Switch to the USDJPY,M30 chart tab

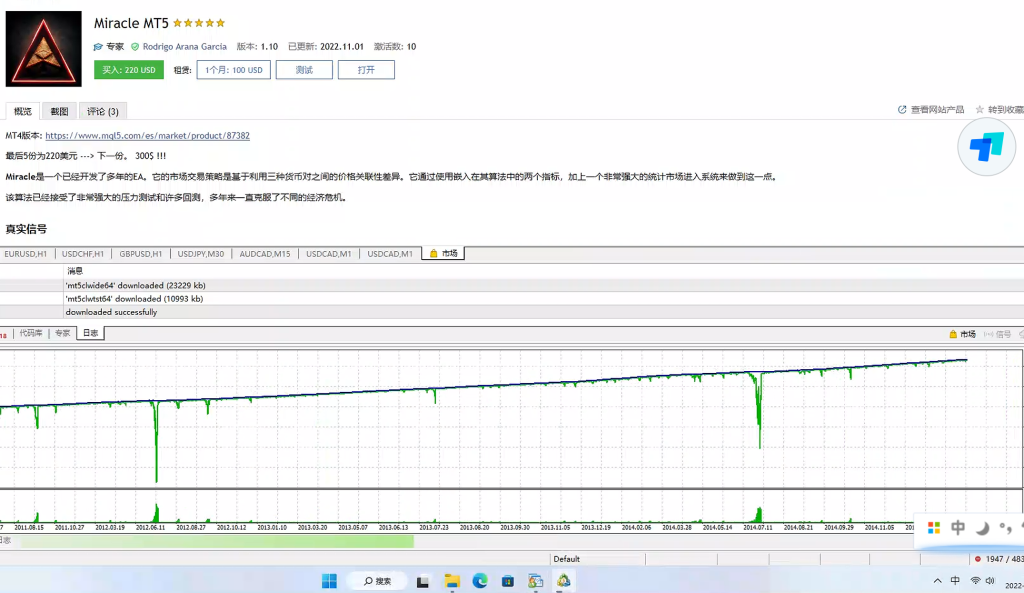[201, 253]
